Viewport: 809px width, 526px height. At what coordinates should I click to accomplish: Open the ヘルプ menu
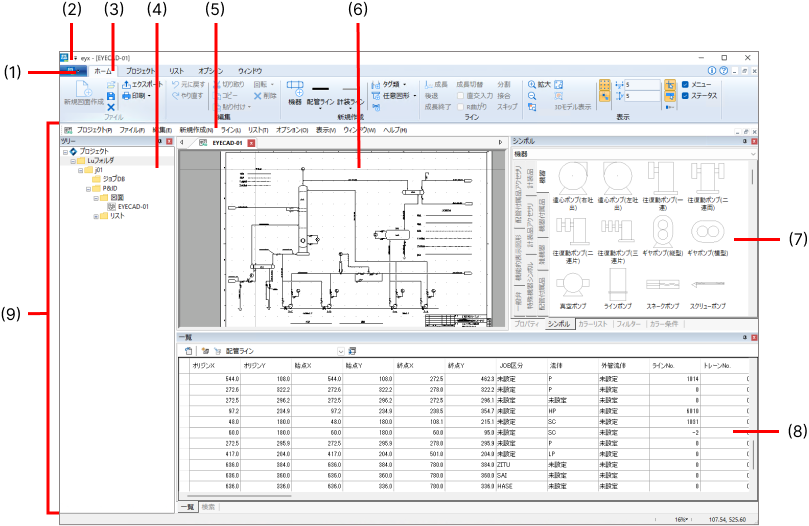tap(395, 130)
